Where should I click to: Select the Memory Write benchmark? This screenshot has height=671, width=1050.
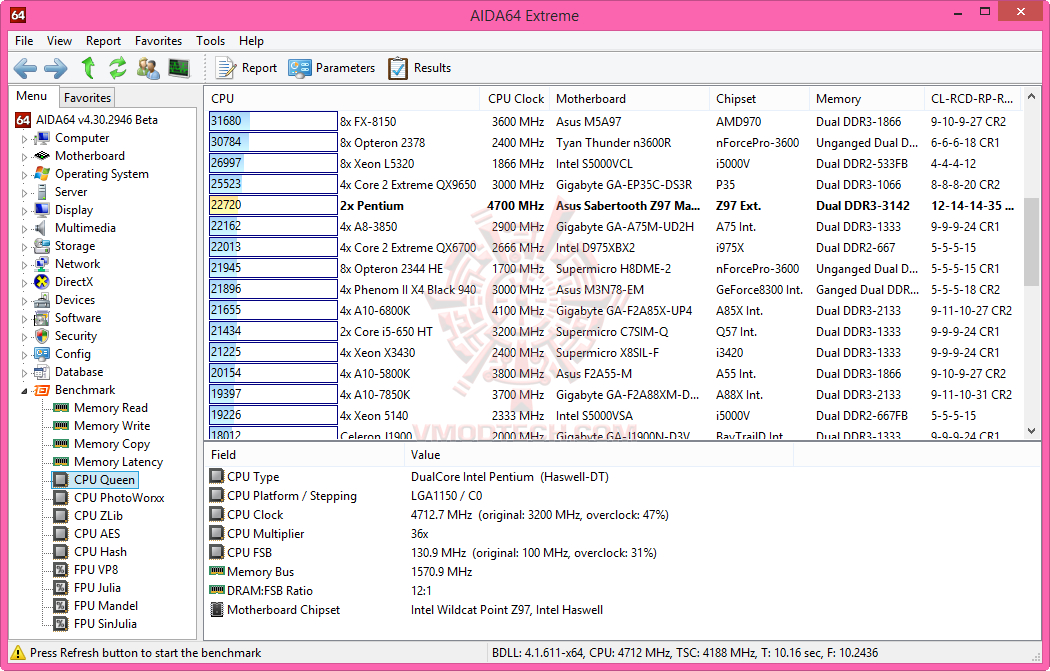112,426
